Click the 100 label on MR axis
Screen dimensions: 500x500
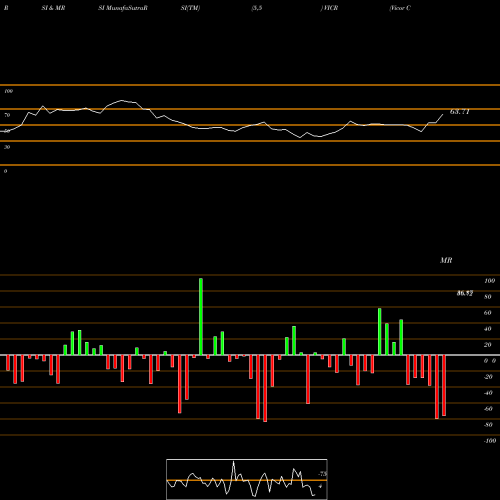pos(489,281)
